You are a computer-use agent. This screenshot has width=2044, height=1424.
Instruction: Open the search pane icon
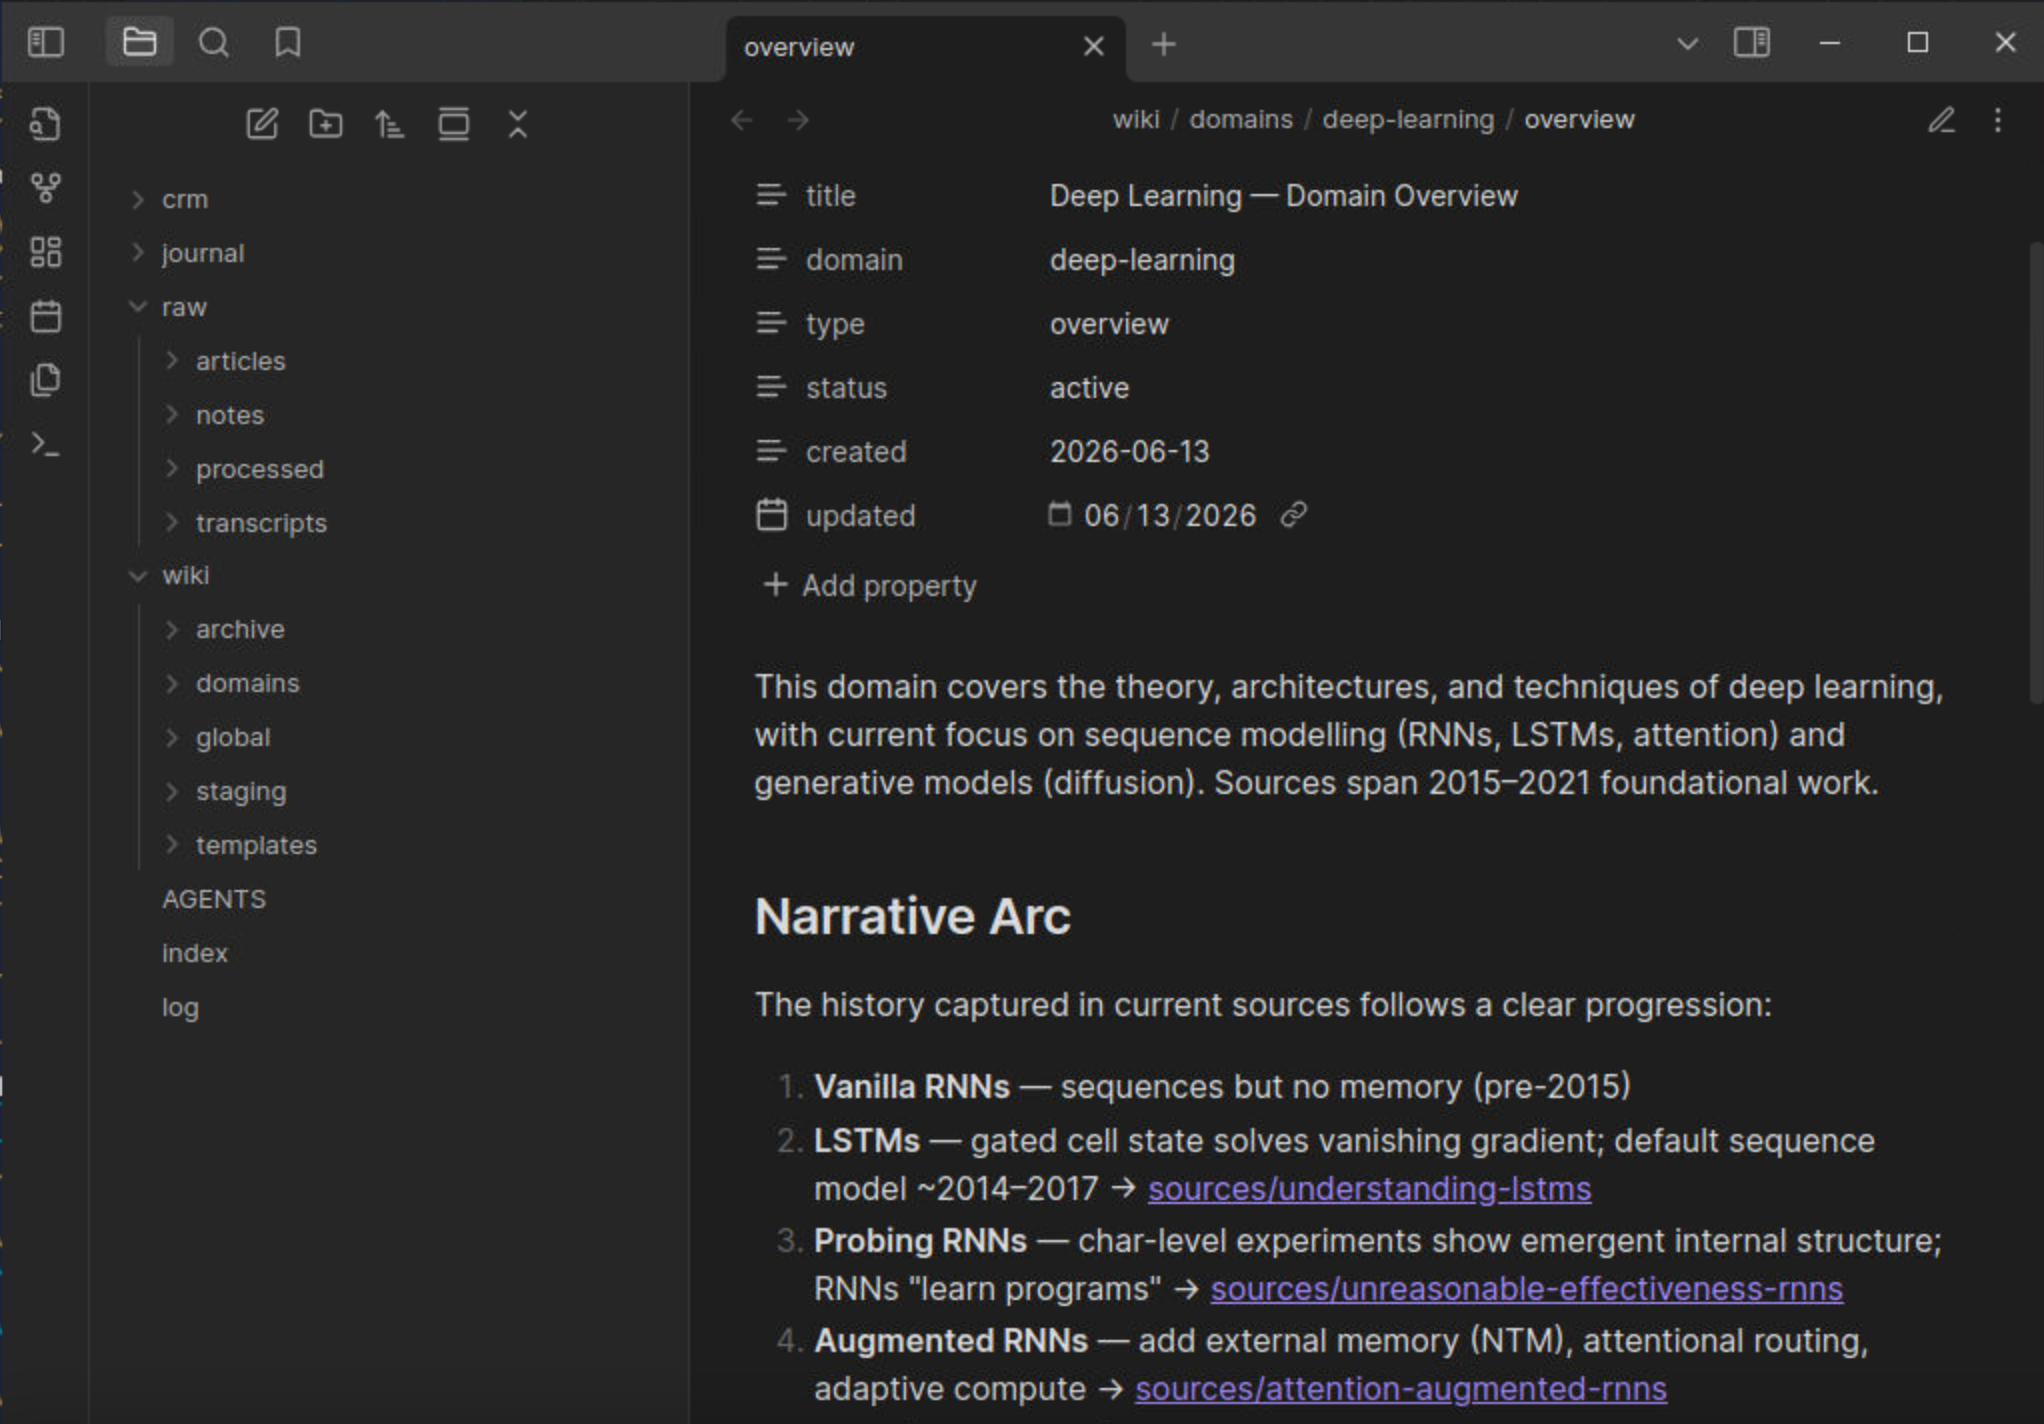213,42
